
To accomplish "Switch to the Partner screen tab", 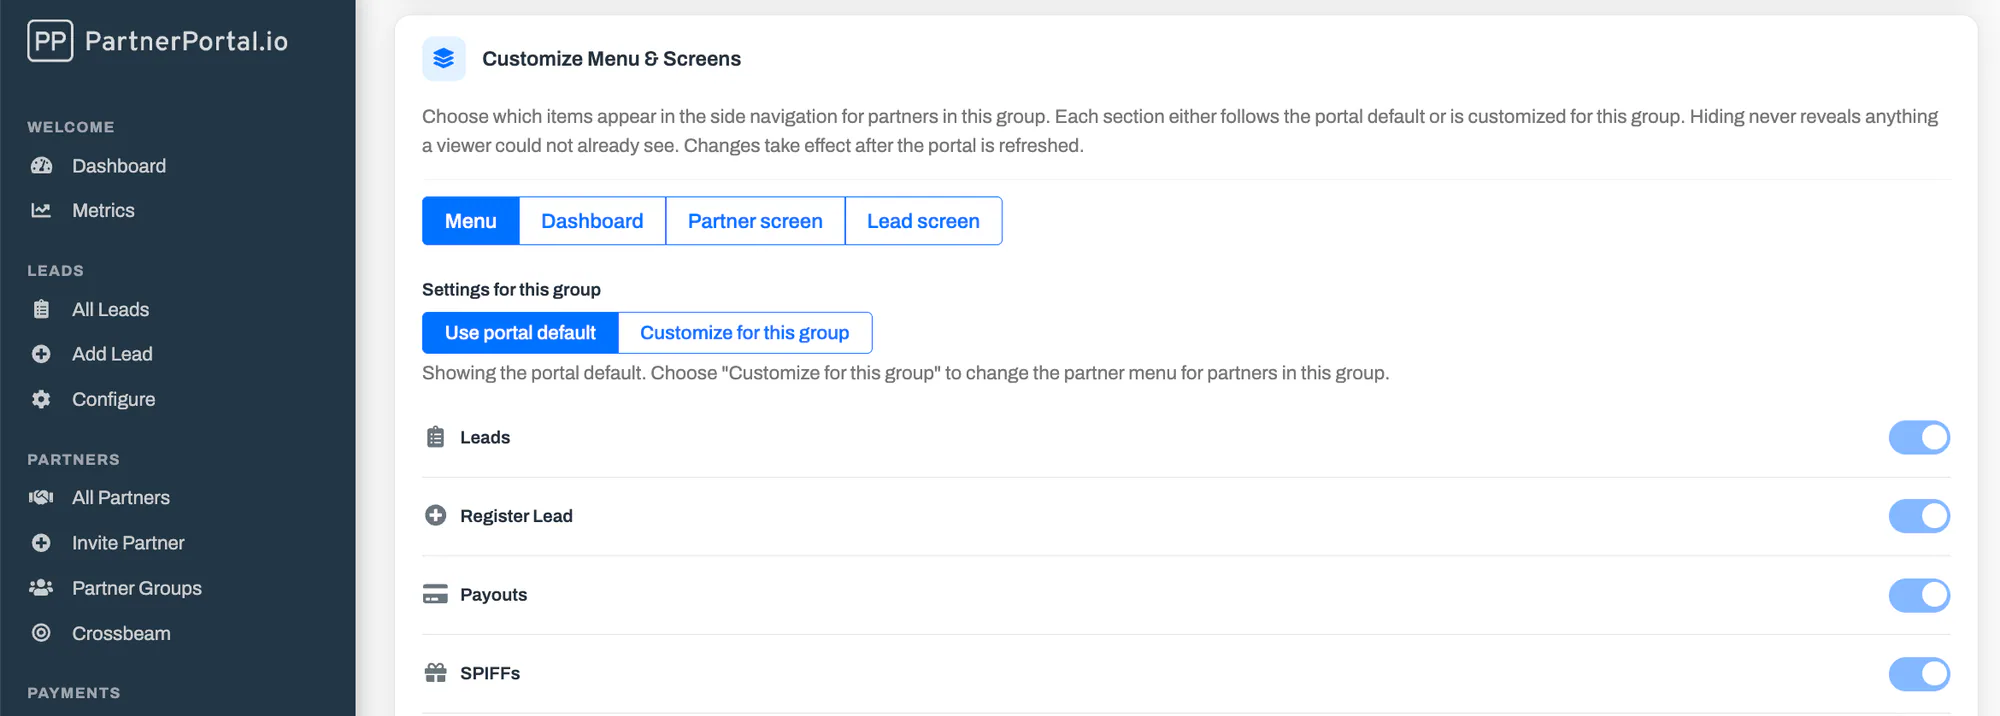I will coord(755,221).
